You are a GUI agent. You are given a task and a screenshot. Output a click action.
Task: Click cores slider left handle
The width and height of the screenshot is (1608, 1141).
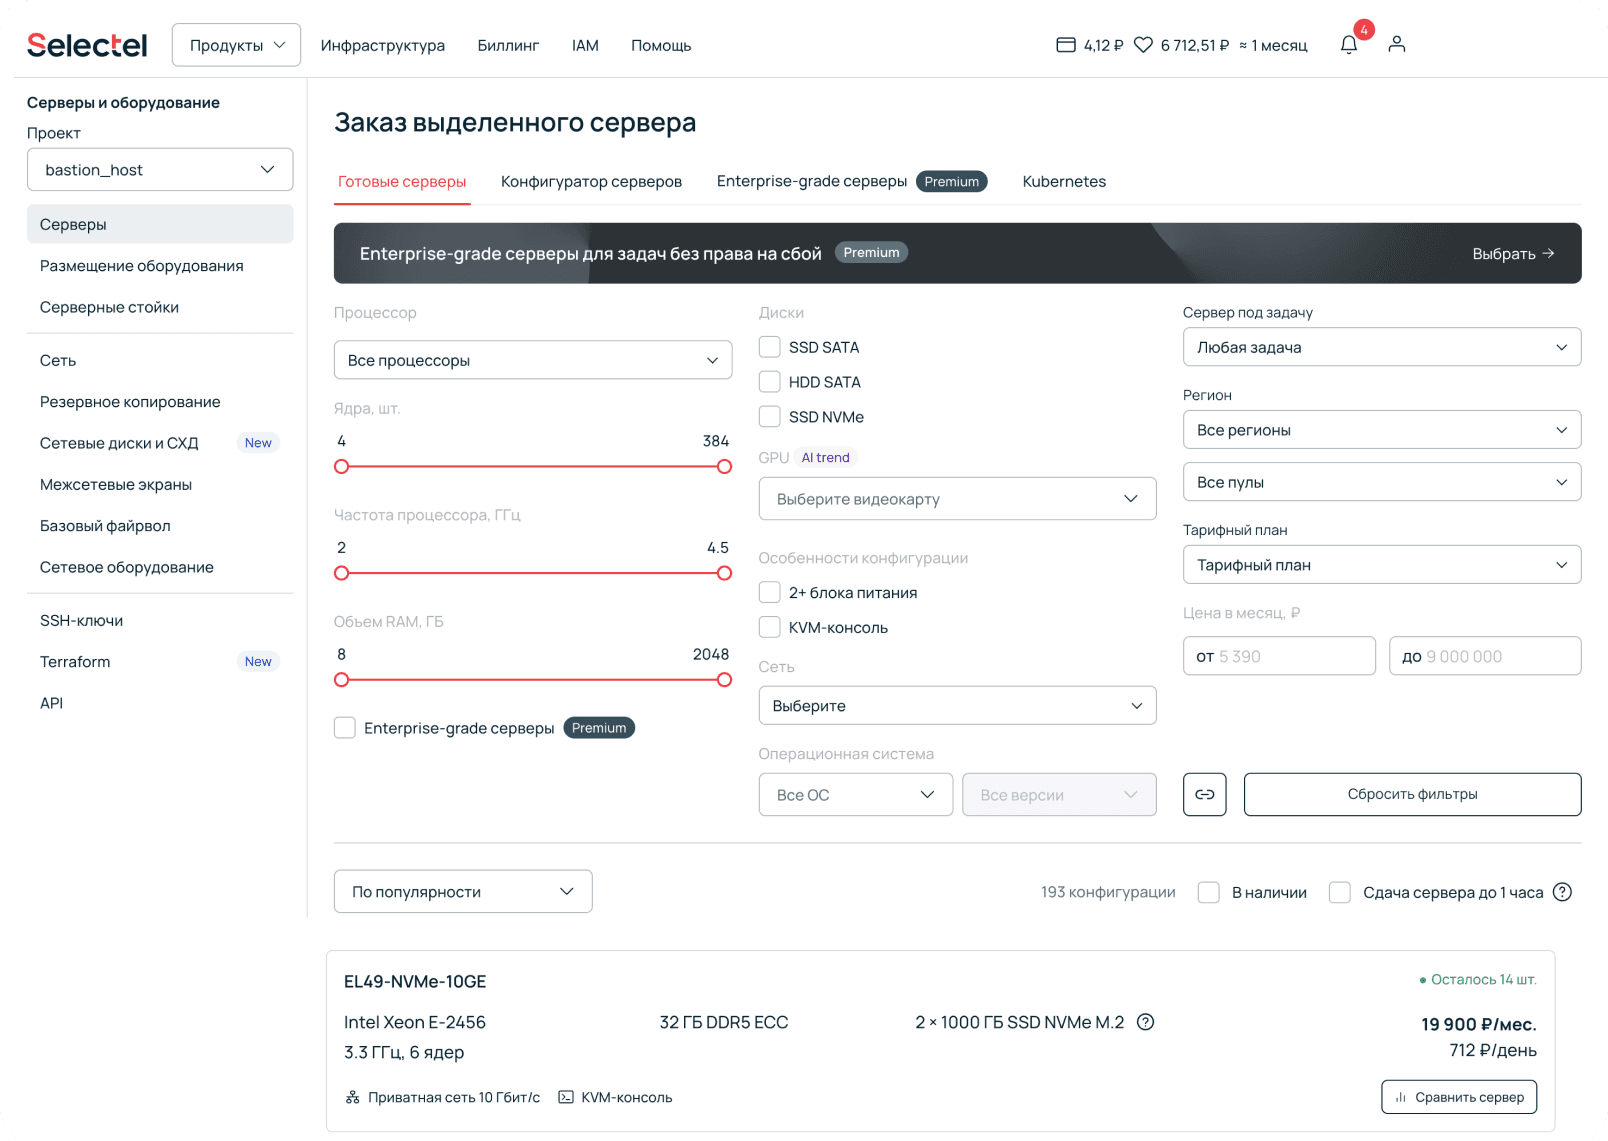coord(342,467)
